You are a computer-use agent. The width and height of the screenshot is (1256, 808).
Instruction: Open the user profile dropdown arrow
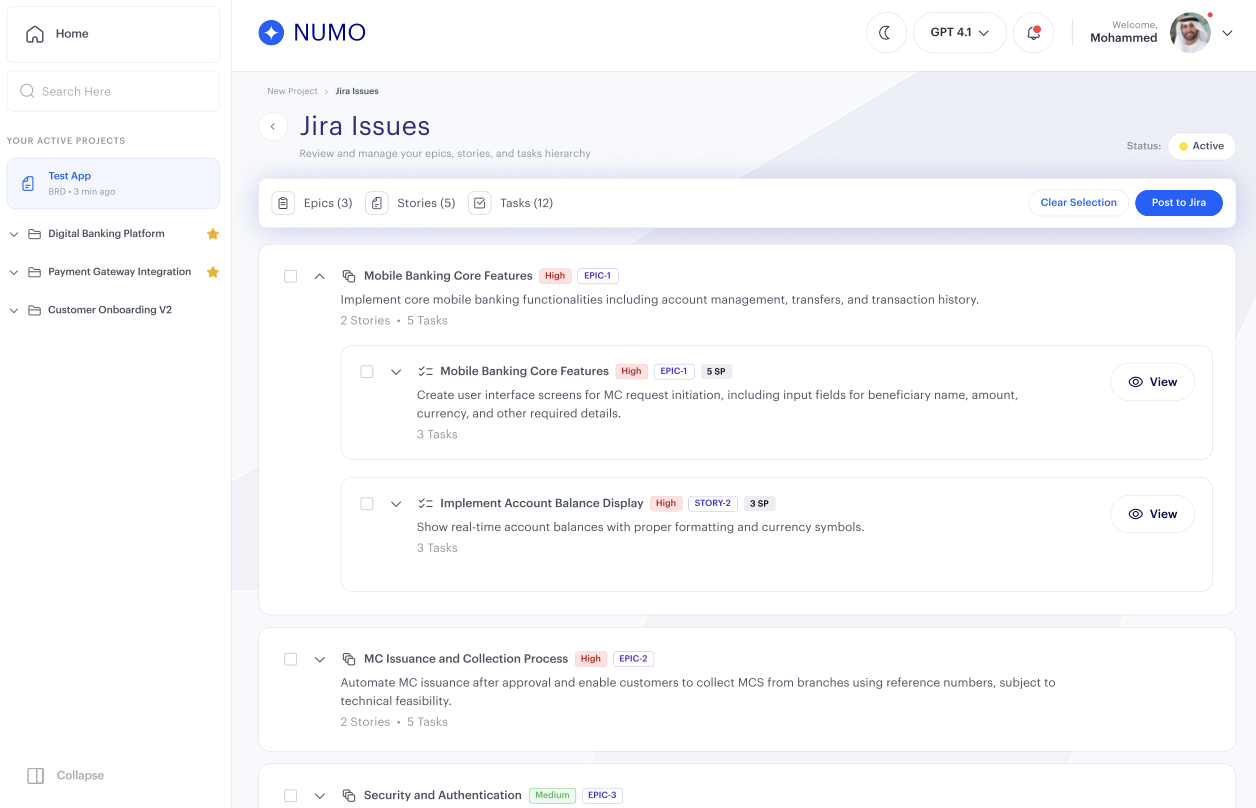[1228, 33]
